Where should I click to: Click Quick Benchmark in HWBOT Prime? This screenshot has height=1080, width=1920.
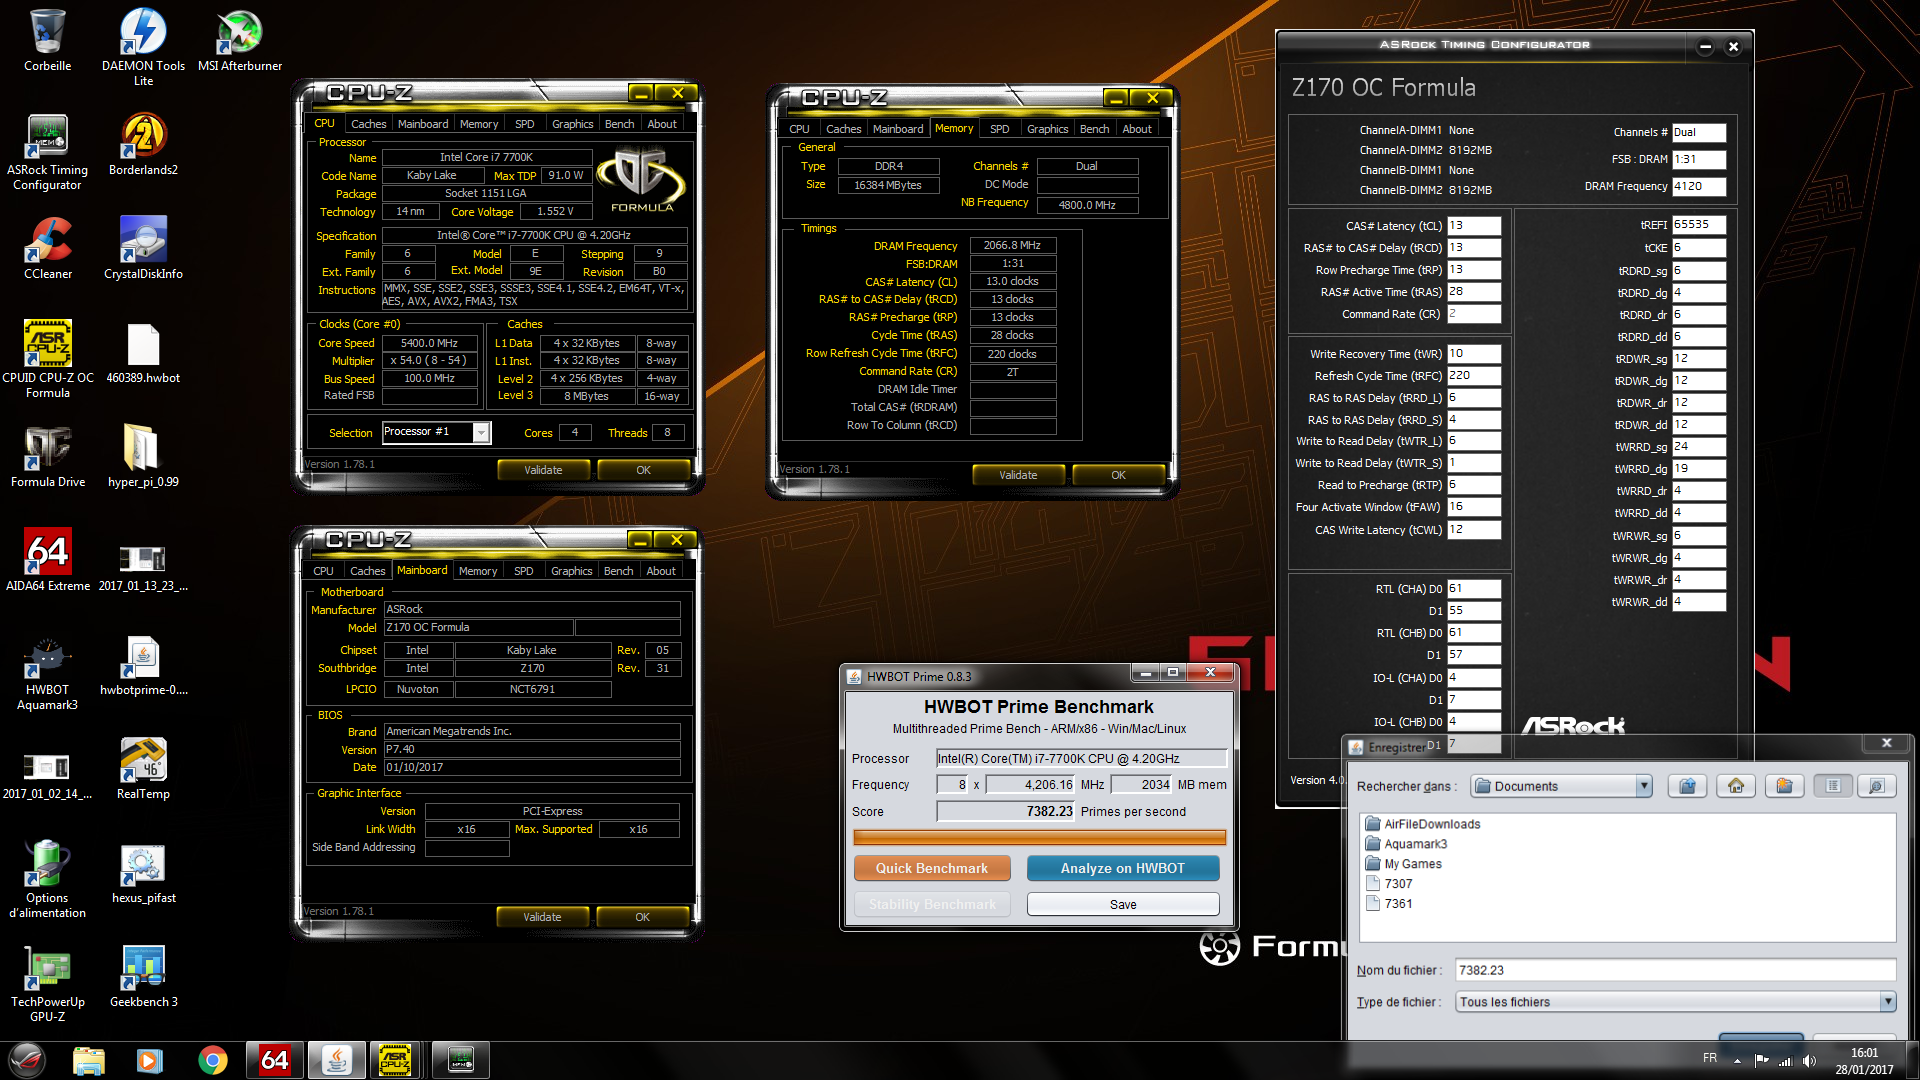point(931,868)
